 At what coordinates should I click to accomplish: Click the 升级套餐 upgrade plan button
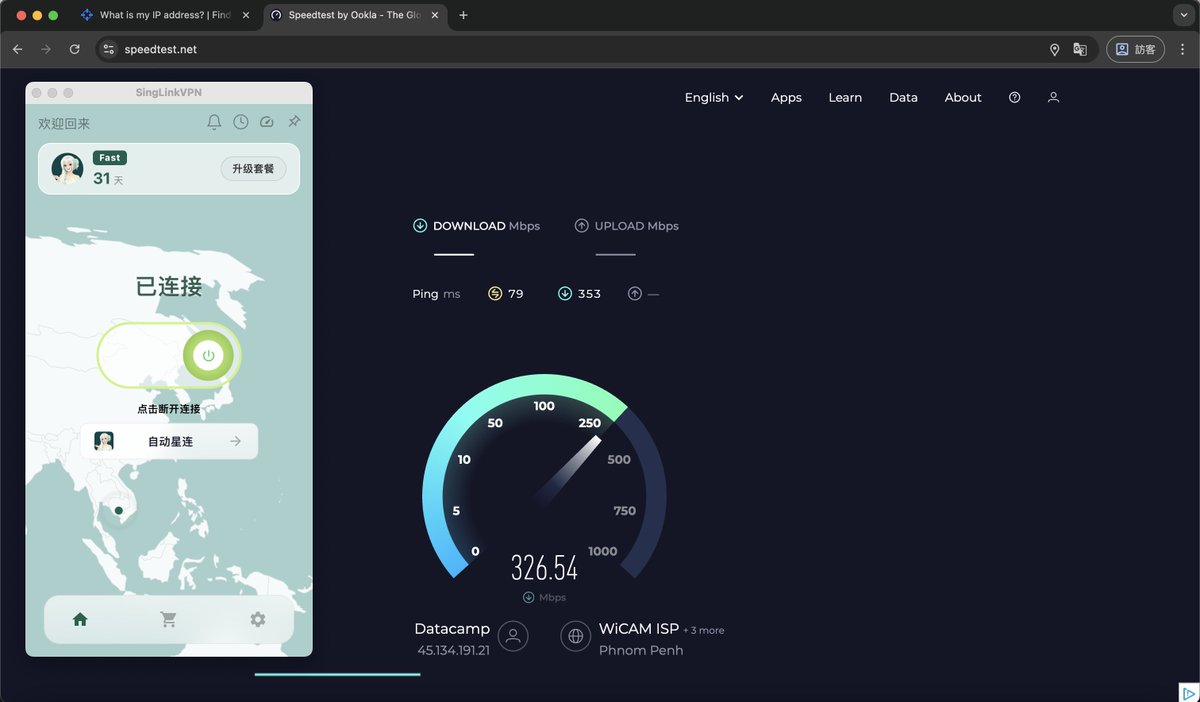click(253, 169)
